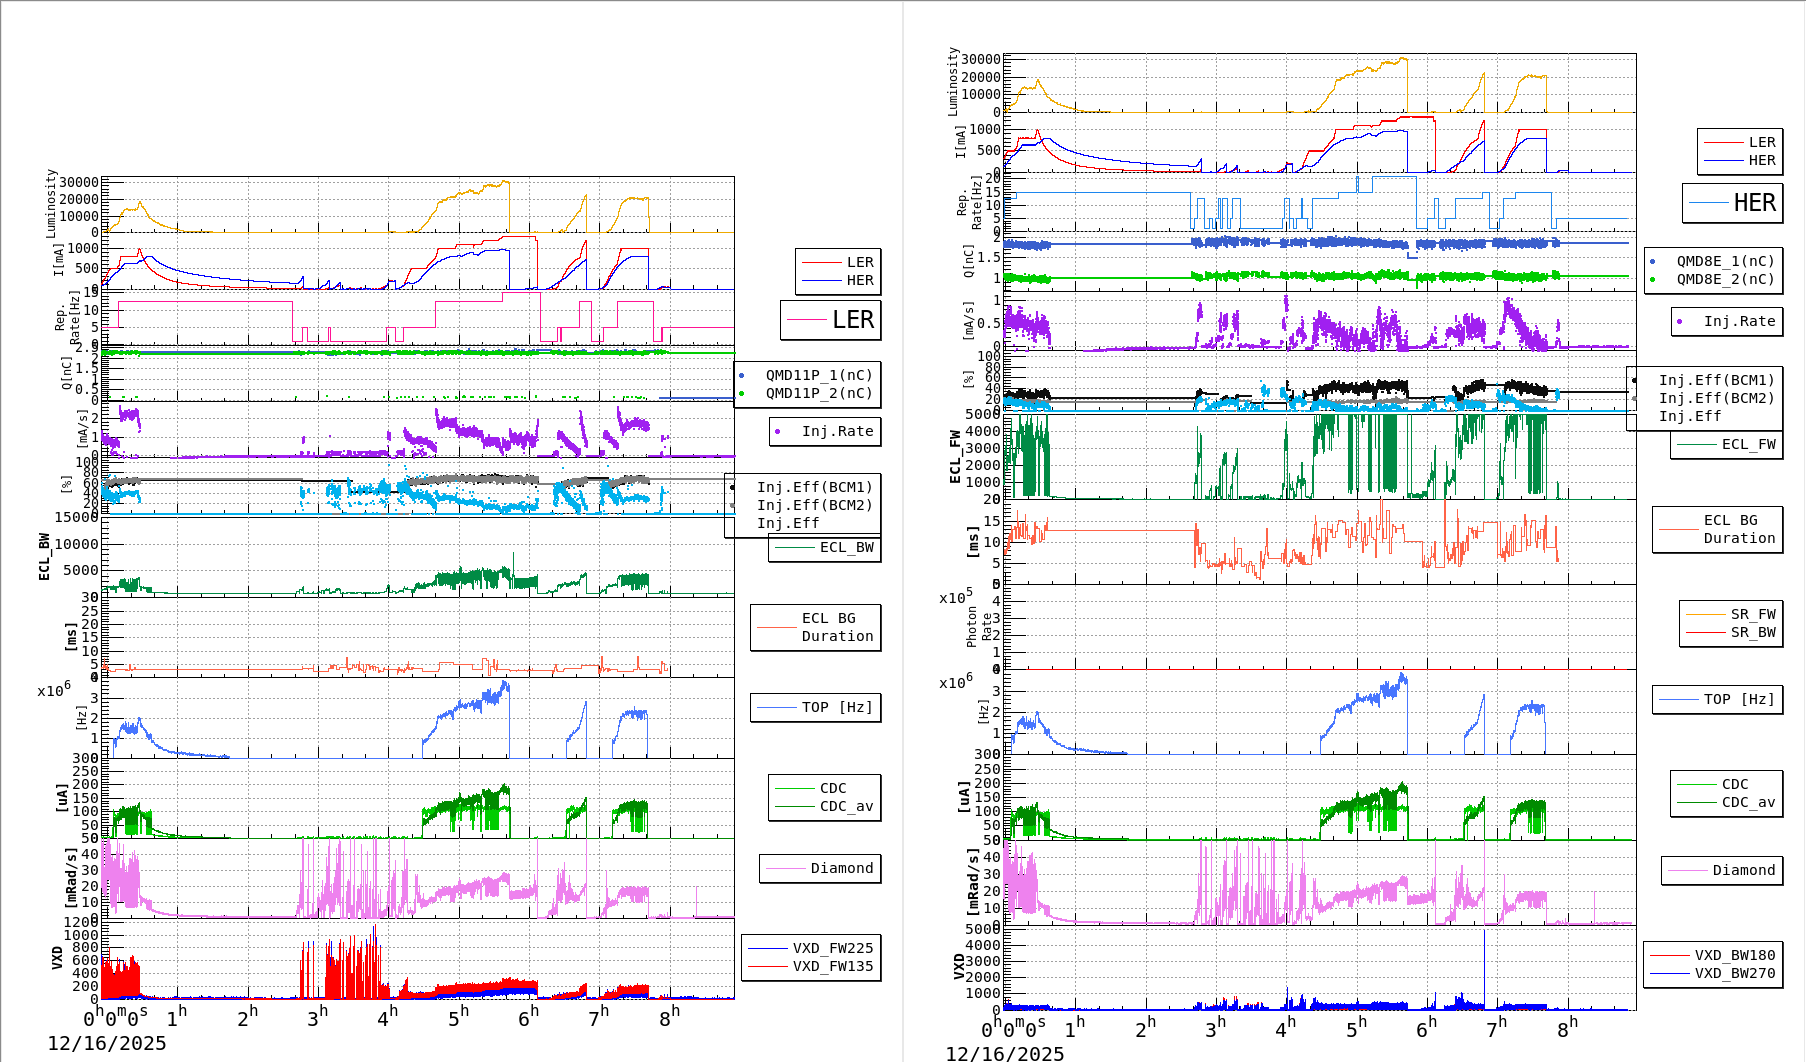
Task: Click the SR_FW legend entry
Action: [1730, 615]
